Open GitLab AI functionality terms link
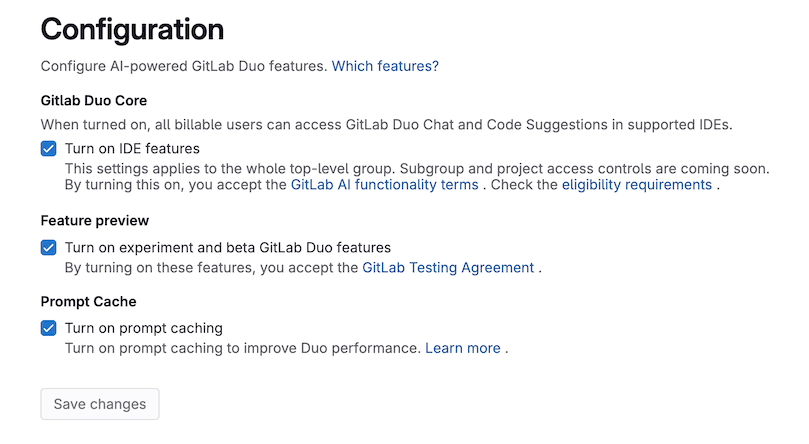Viewport: 809px width, 444px height. click(x=385, y=185)
